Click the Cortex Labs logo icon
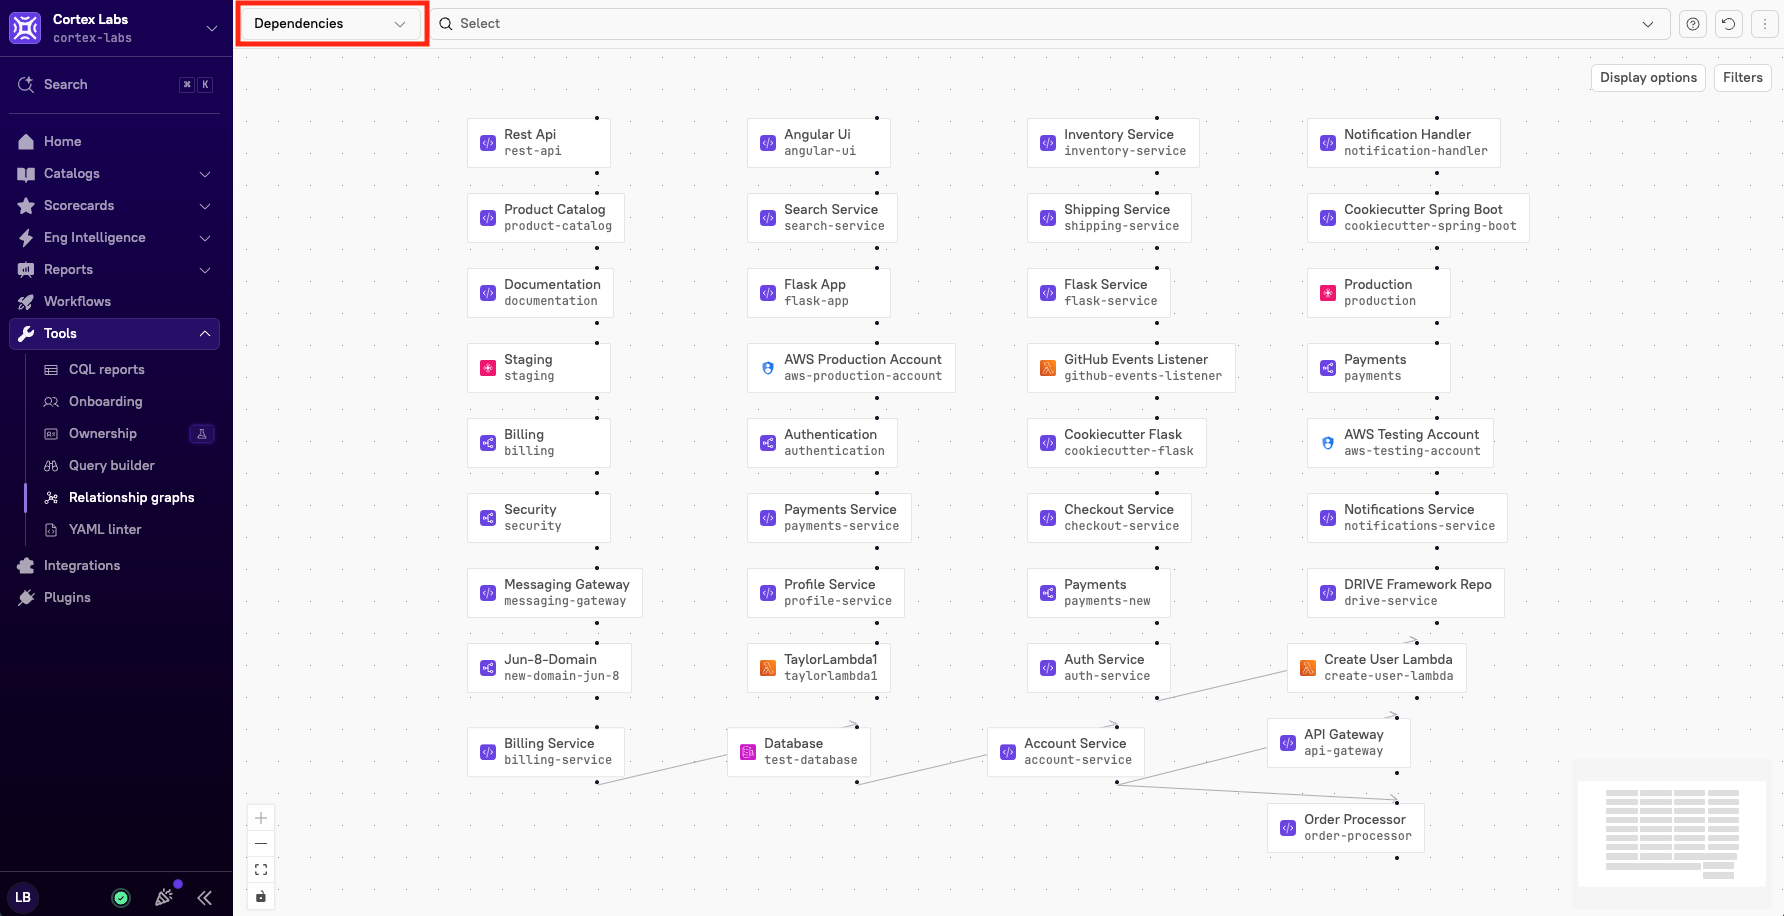 tap(25, 28)
